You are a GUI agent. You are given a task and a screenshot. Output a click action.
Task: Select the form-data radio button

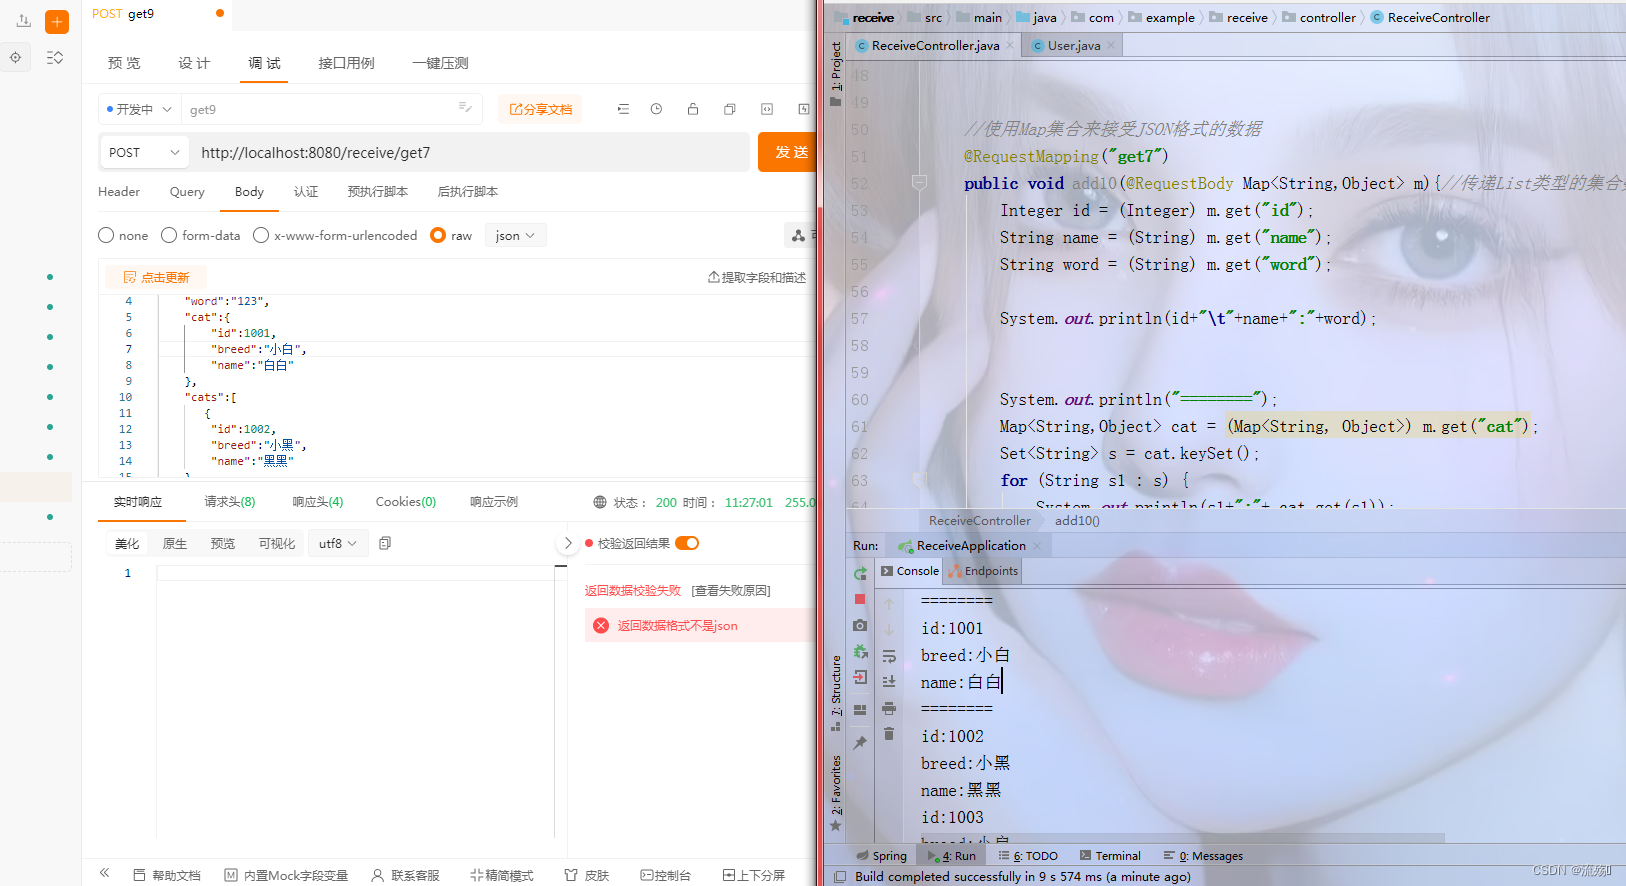pos(169,235)
